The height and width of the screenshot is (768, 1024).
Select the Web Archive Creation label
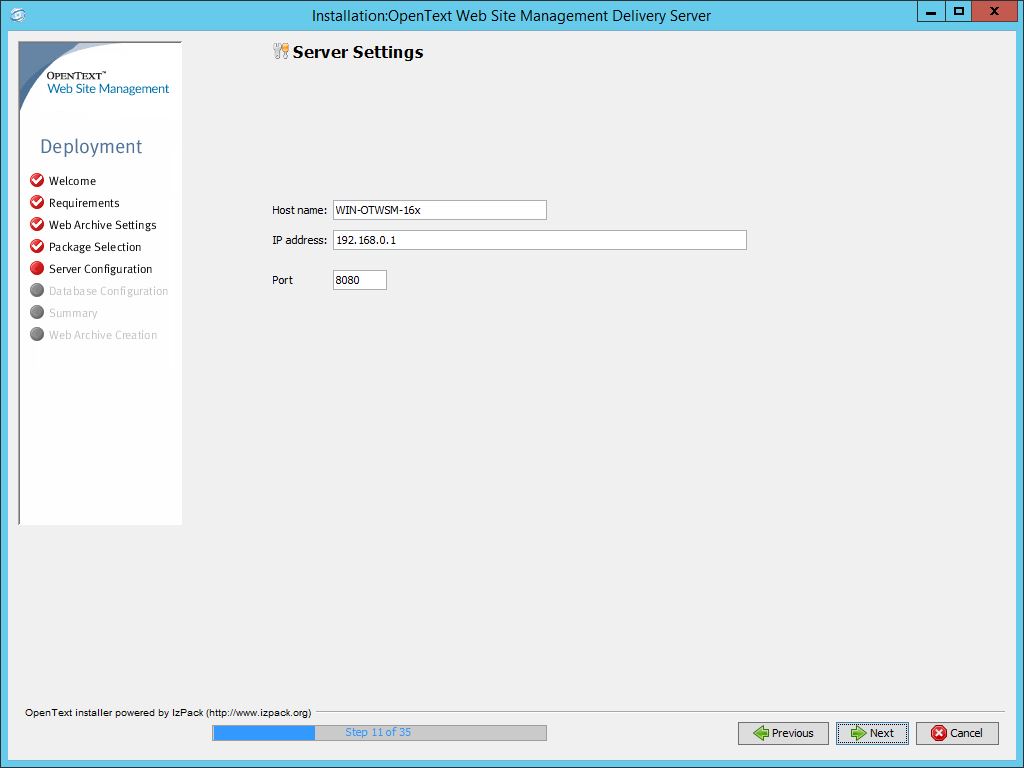coord(103,335)
